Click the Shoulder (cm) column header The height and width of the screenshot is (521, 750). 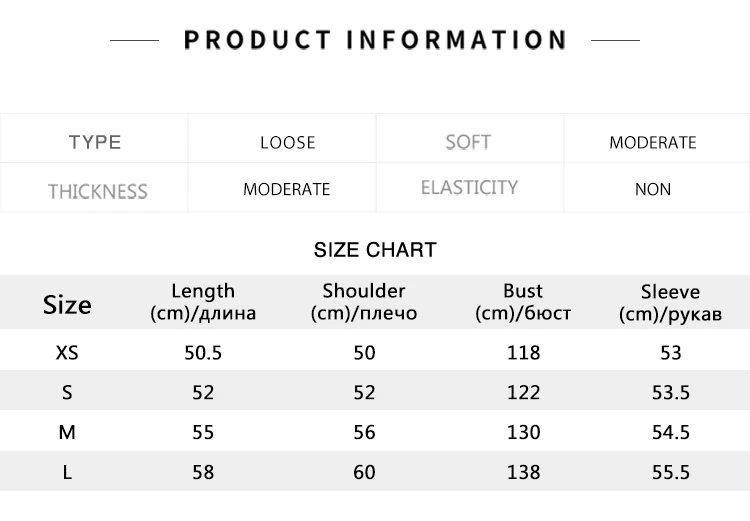(364, 302)
